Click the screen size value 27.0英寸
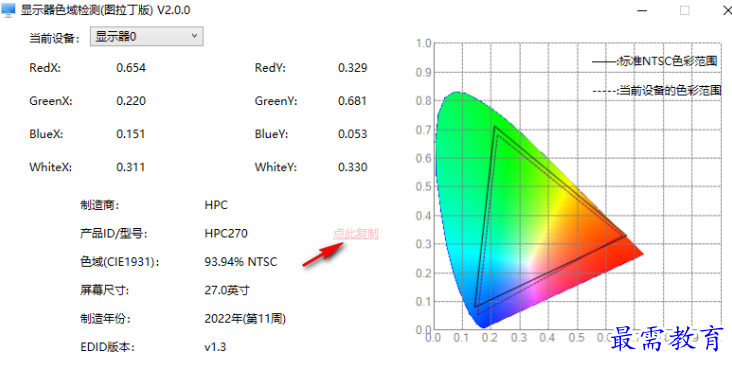Viewport: 732px width, 370px height. pos(227,291)
